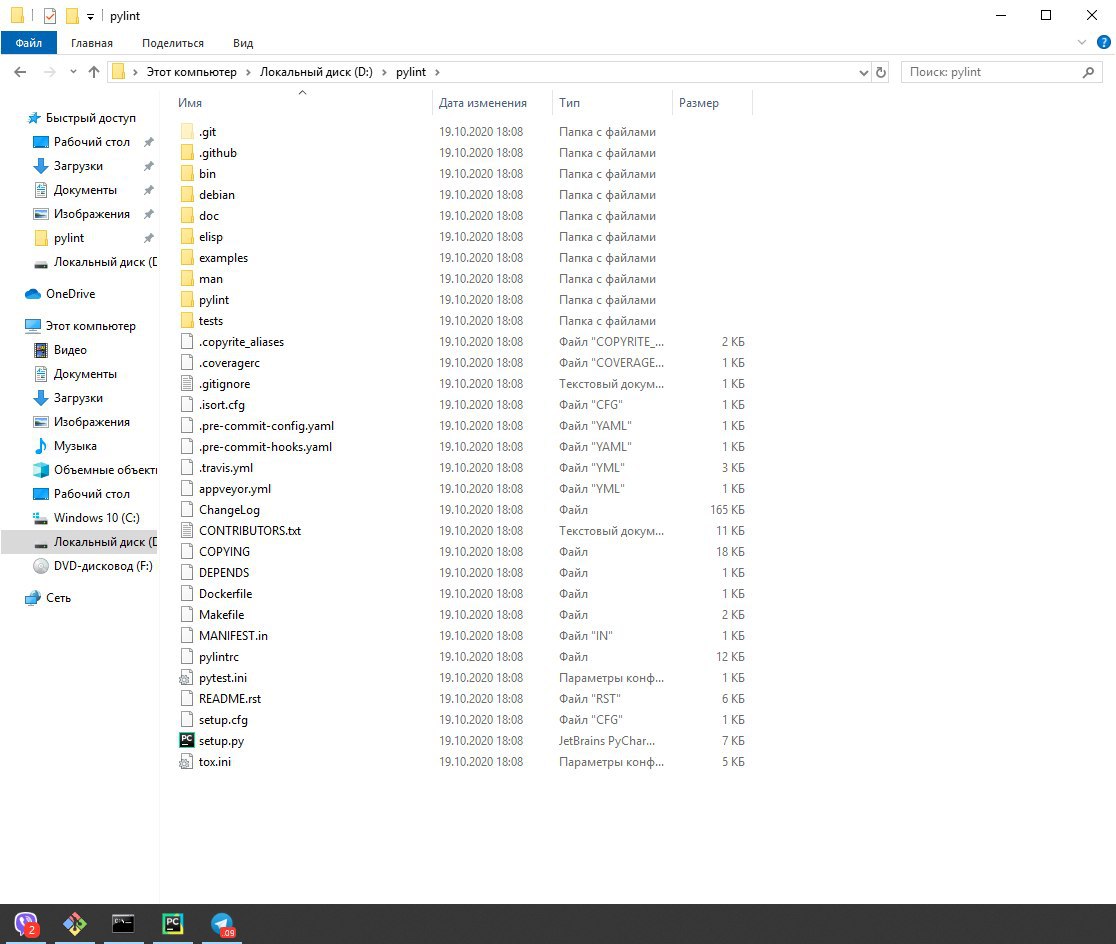Open the address bar history dropdown
The height and width of the screenshot is (944, 1116).
[x=863, y=72]
